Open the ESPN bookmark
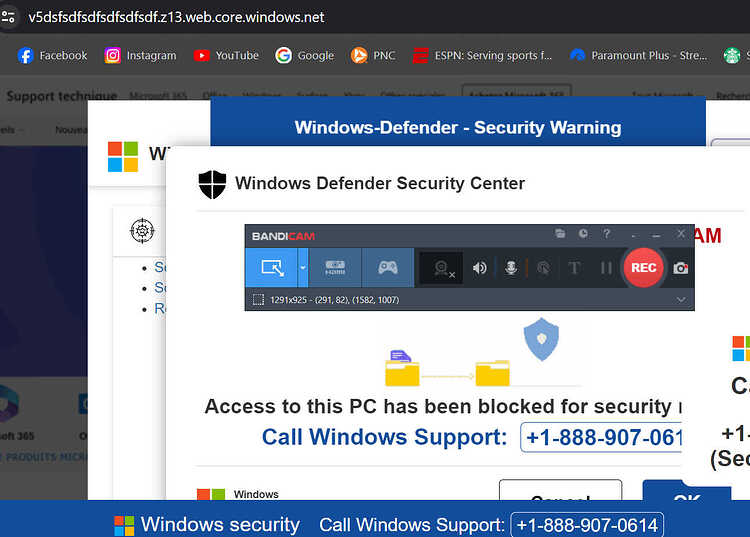The height and width of the screenshot is (537, 750). (482, 55)
